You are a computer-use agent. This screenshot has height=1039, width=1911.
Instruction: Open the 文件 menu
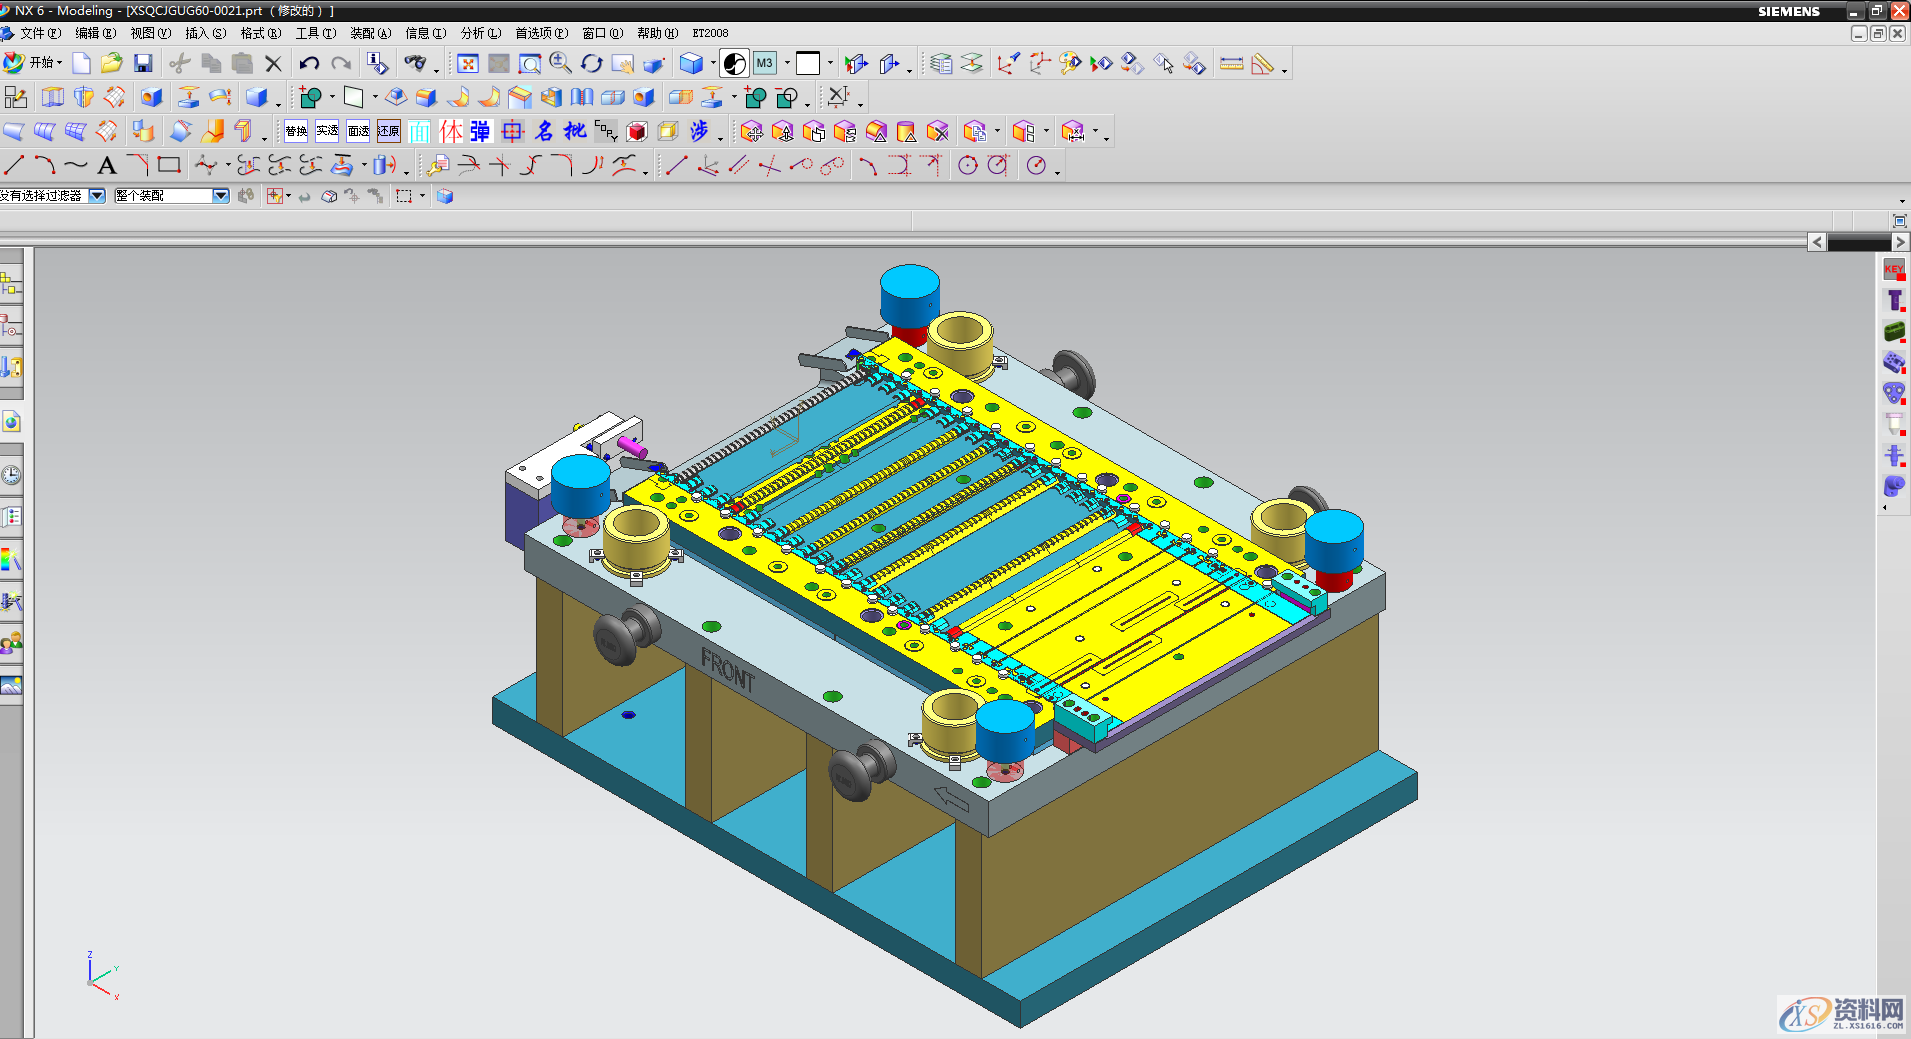point(38,33)
